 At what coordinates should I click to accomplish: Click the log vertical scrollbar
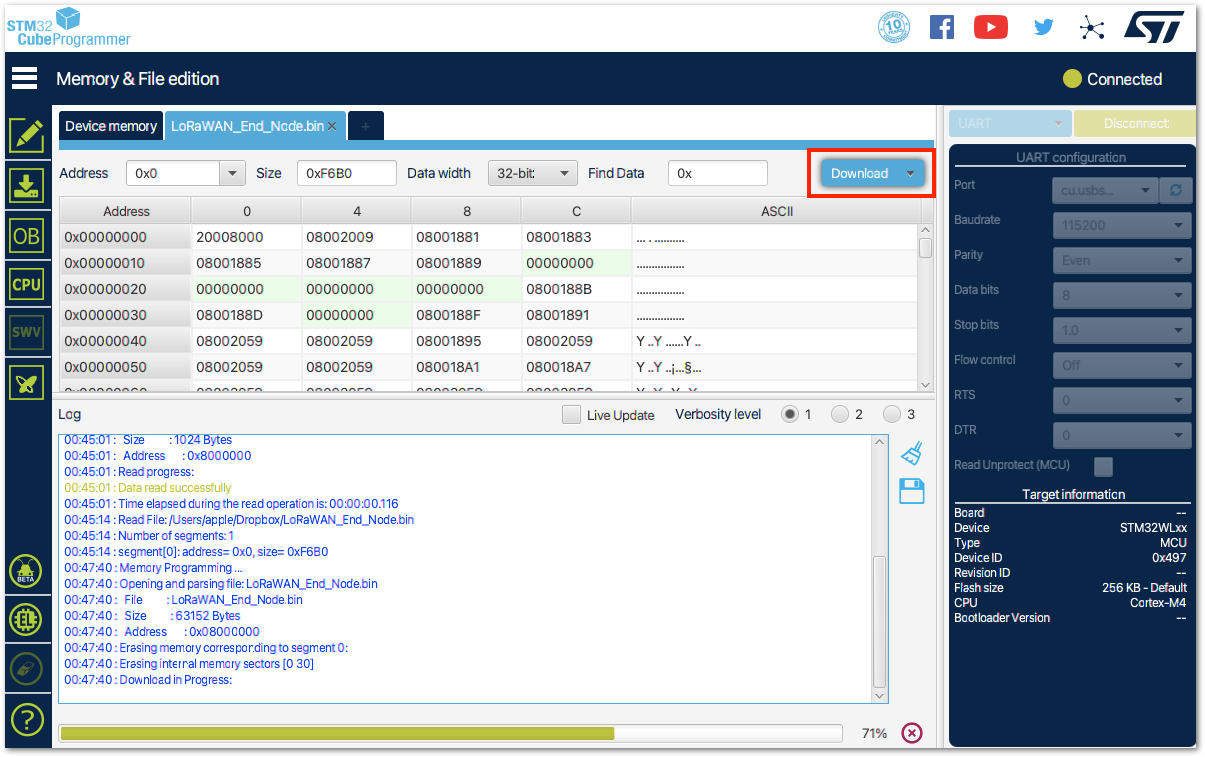880,568
